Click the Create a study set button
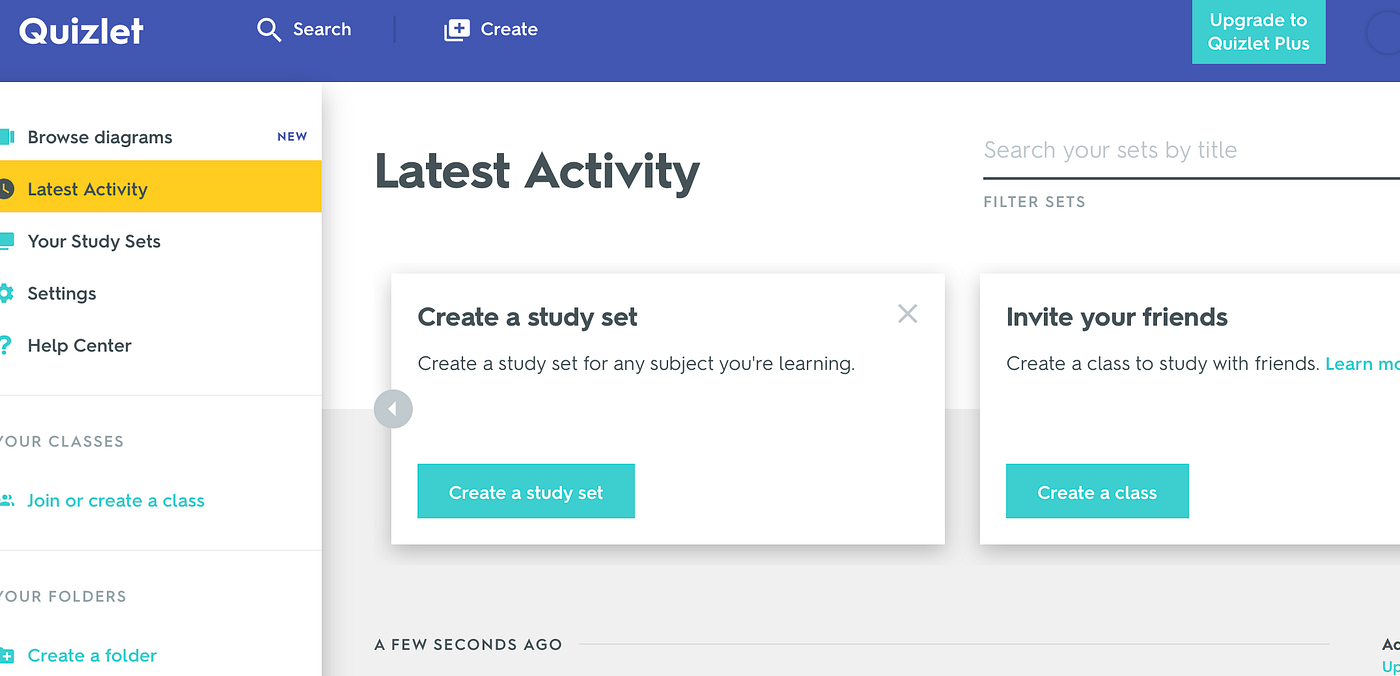This screenshot has width=1400, height=676. pyautogui.click(x=526, y=491)
